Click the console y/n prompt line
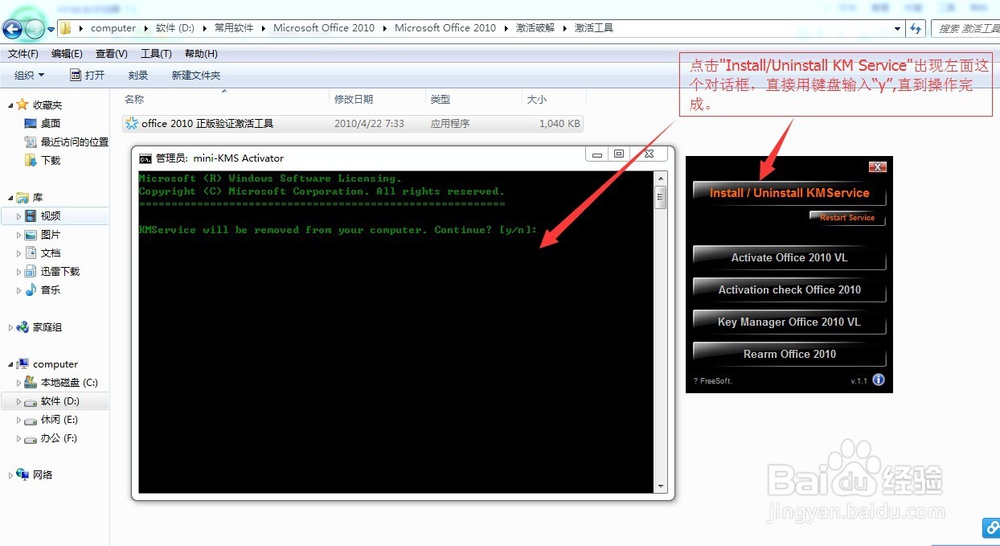The image size is (1000, 546). click(338, 230)
